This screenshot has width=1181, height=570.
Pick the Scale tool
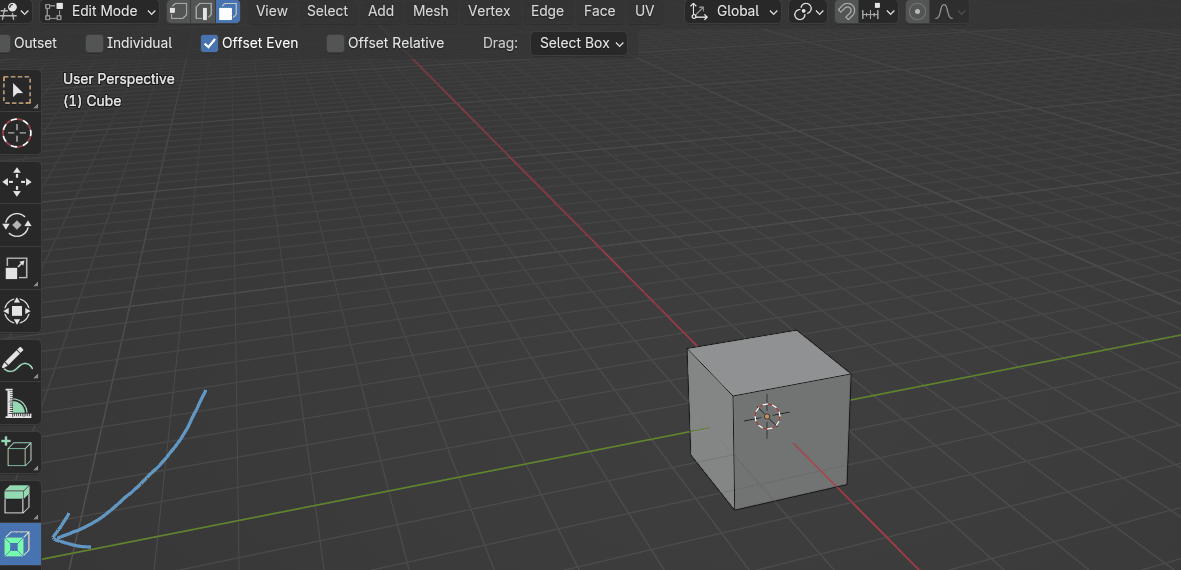[x=17, y=268]
